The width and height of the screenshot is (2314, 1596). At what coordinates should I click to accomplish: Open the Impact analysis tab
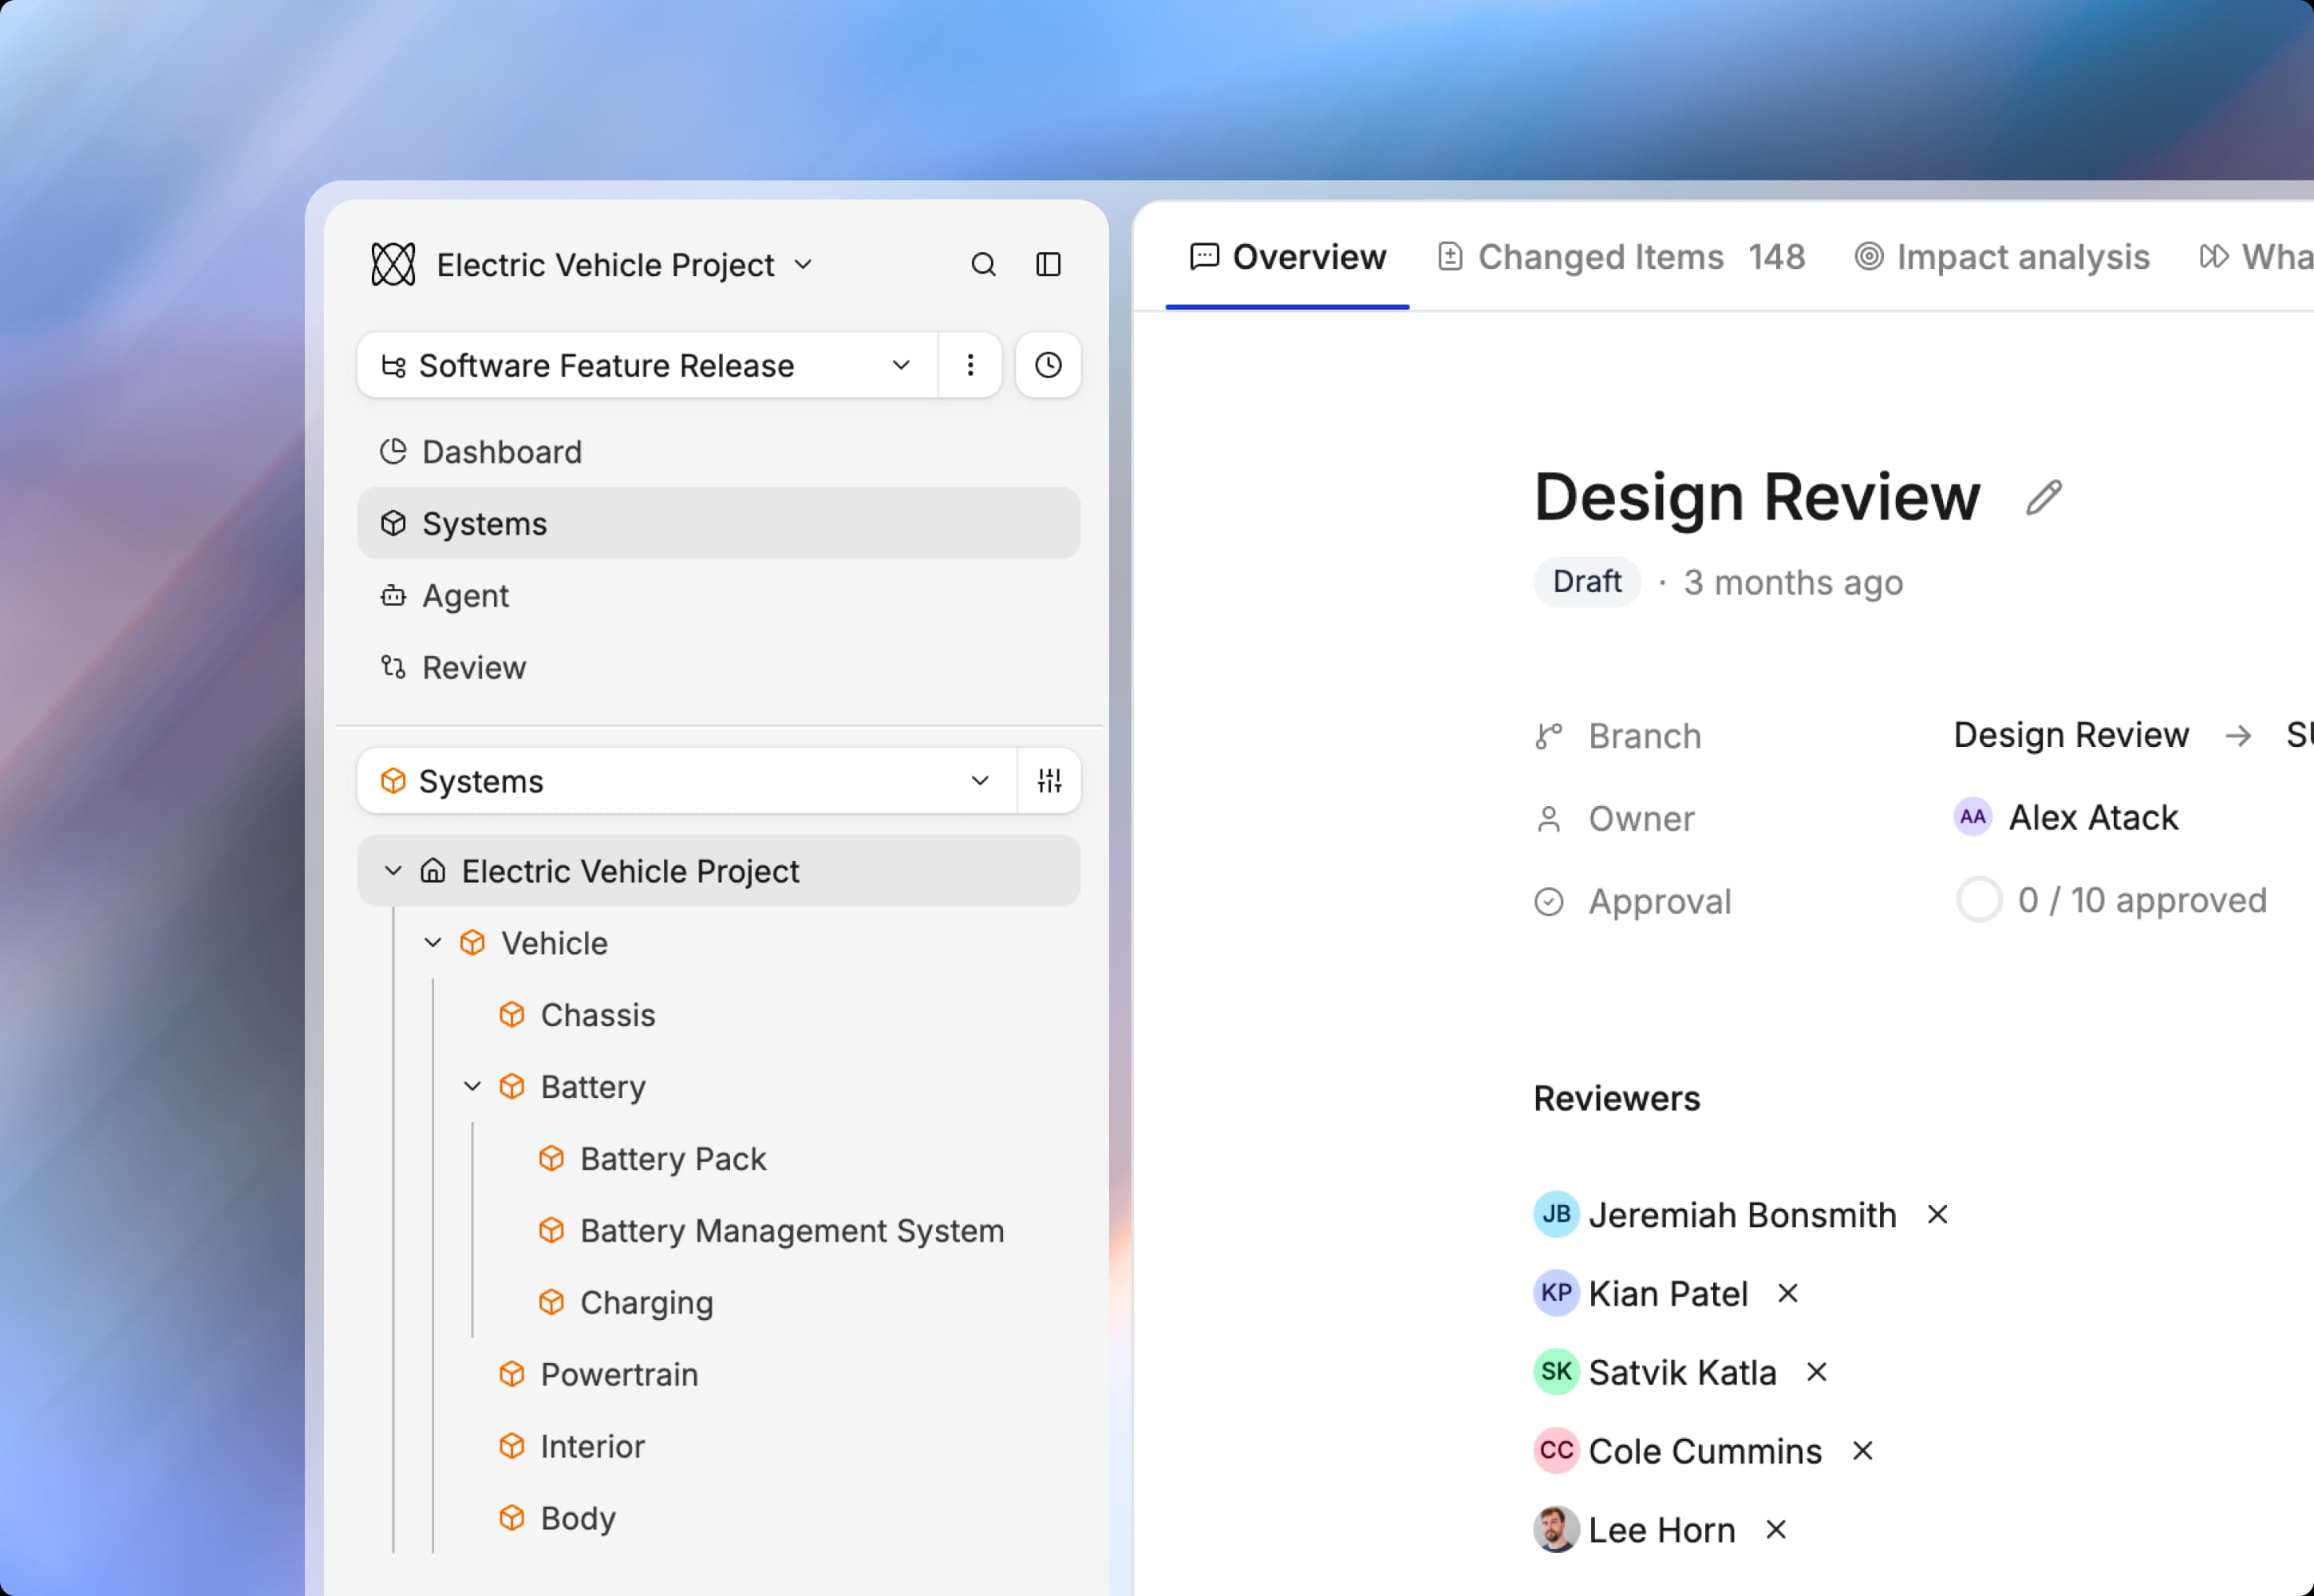click(x=2002, y=257)
